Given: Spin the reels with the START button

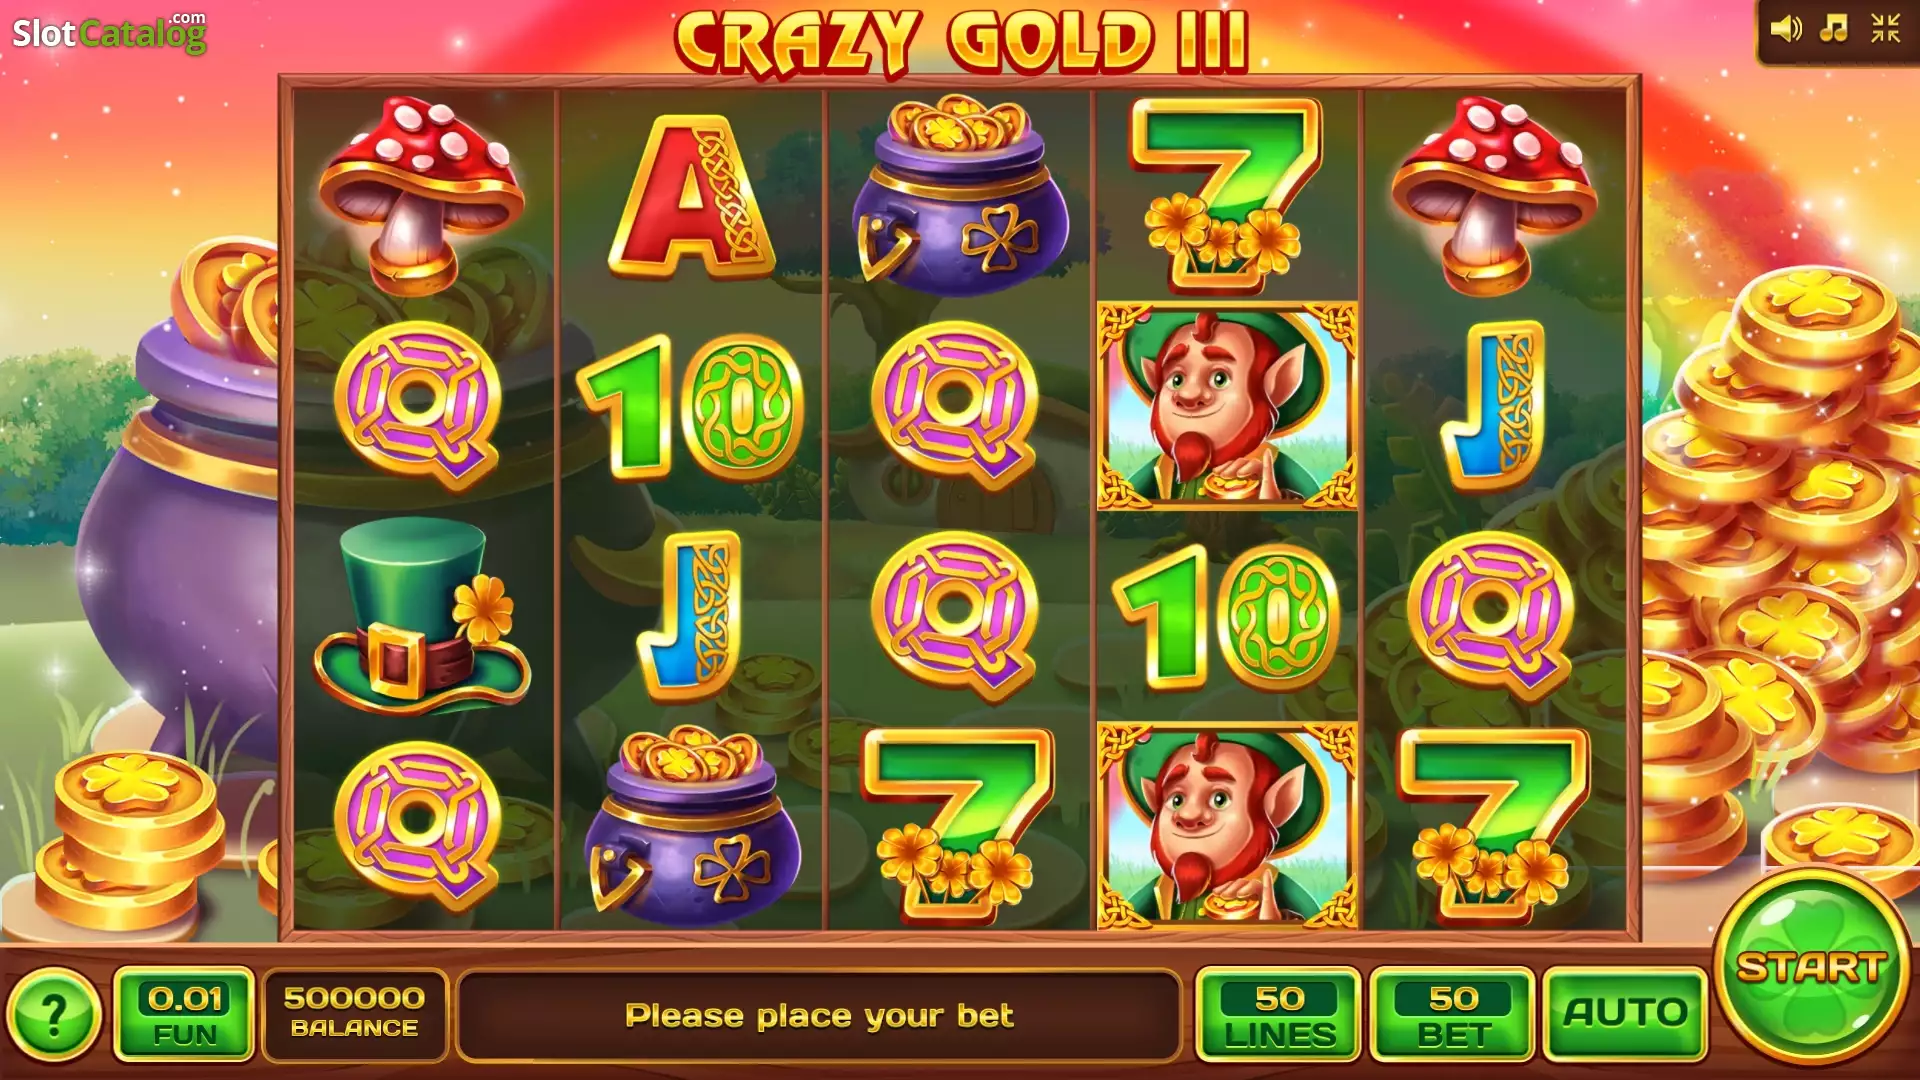Looking at the screenshot, I should [x=1812, y=967].
